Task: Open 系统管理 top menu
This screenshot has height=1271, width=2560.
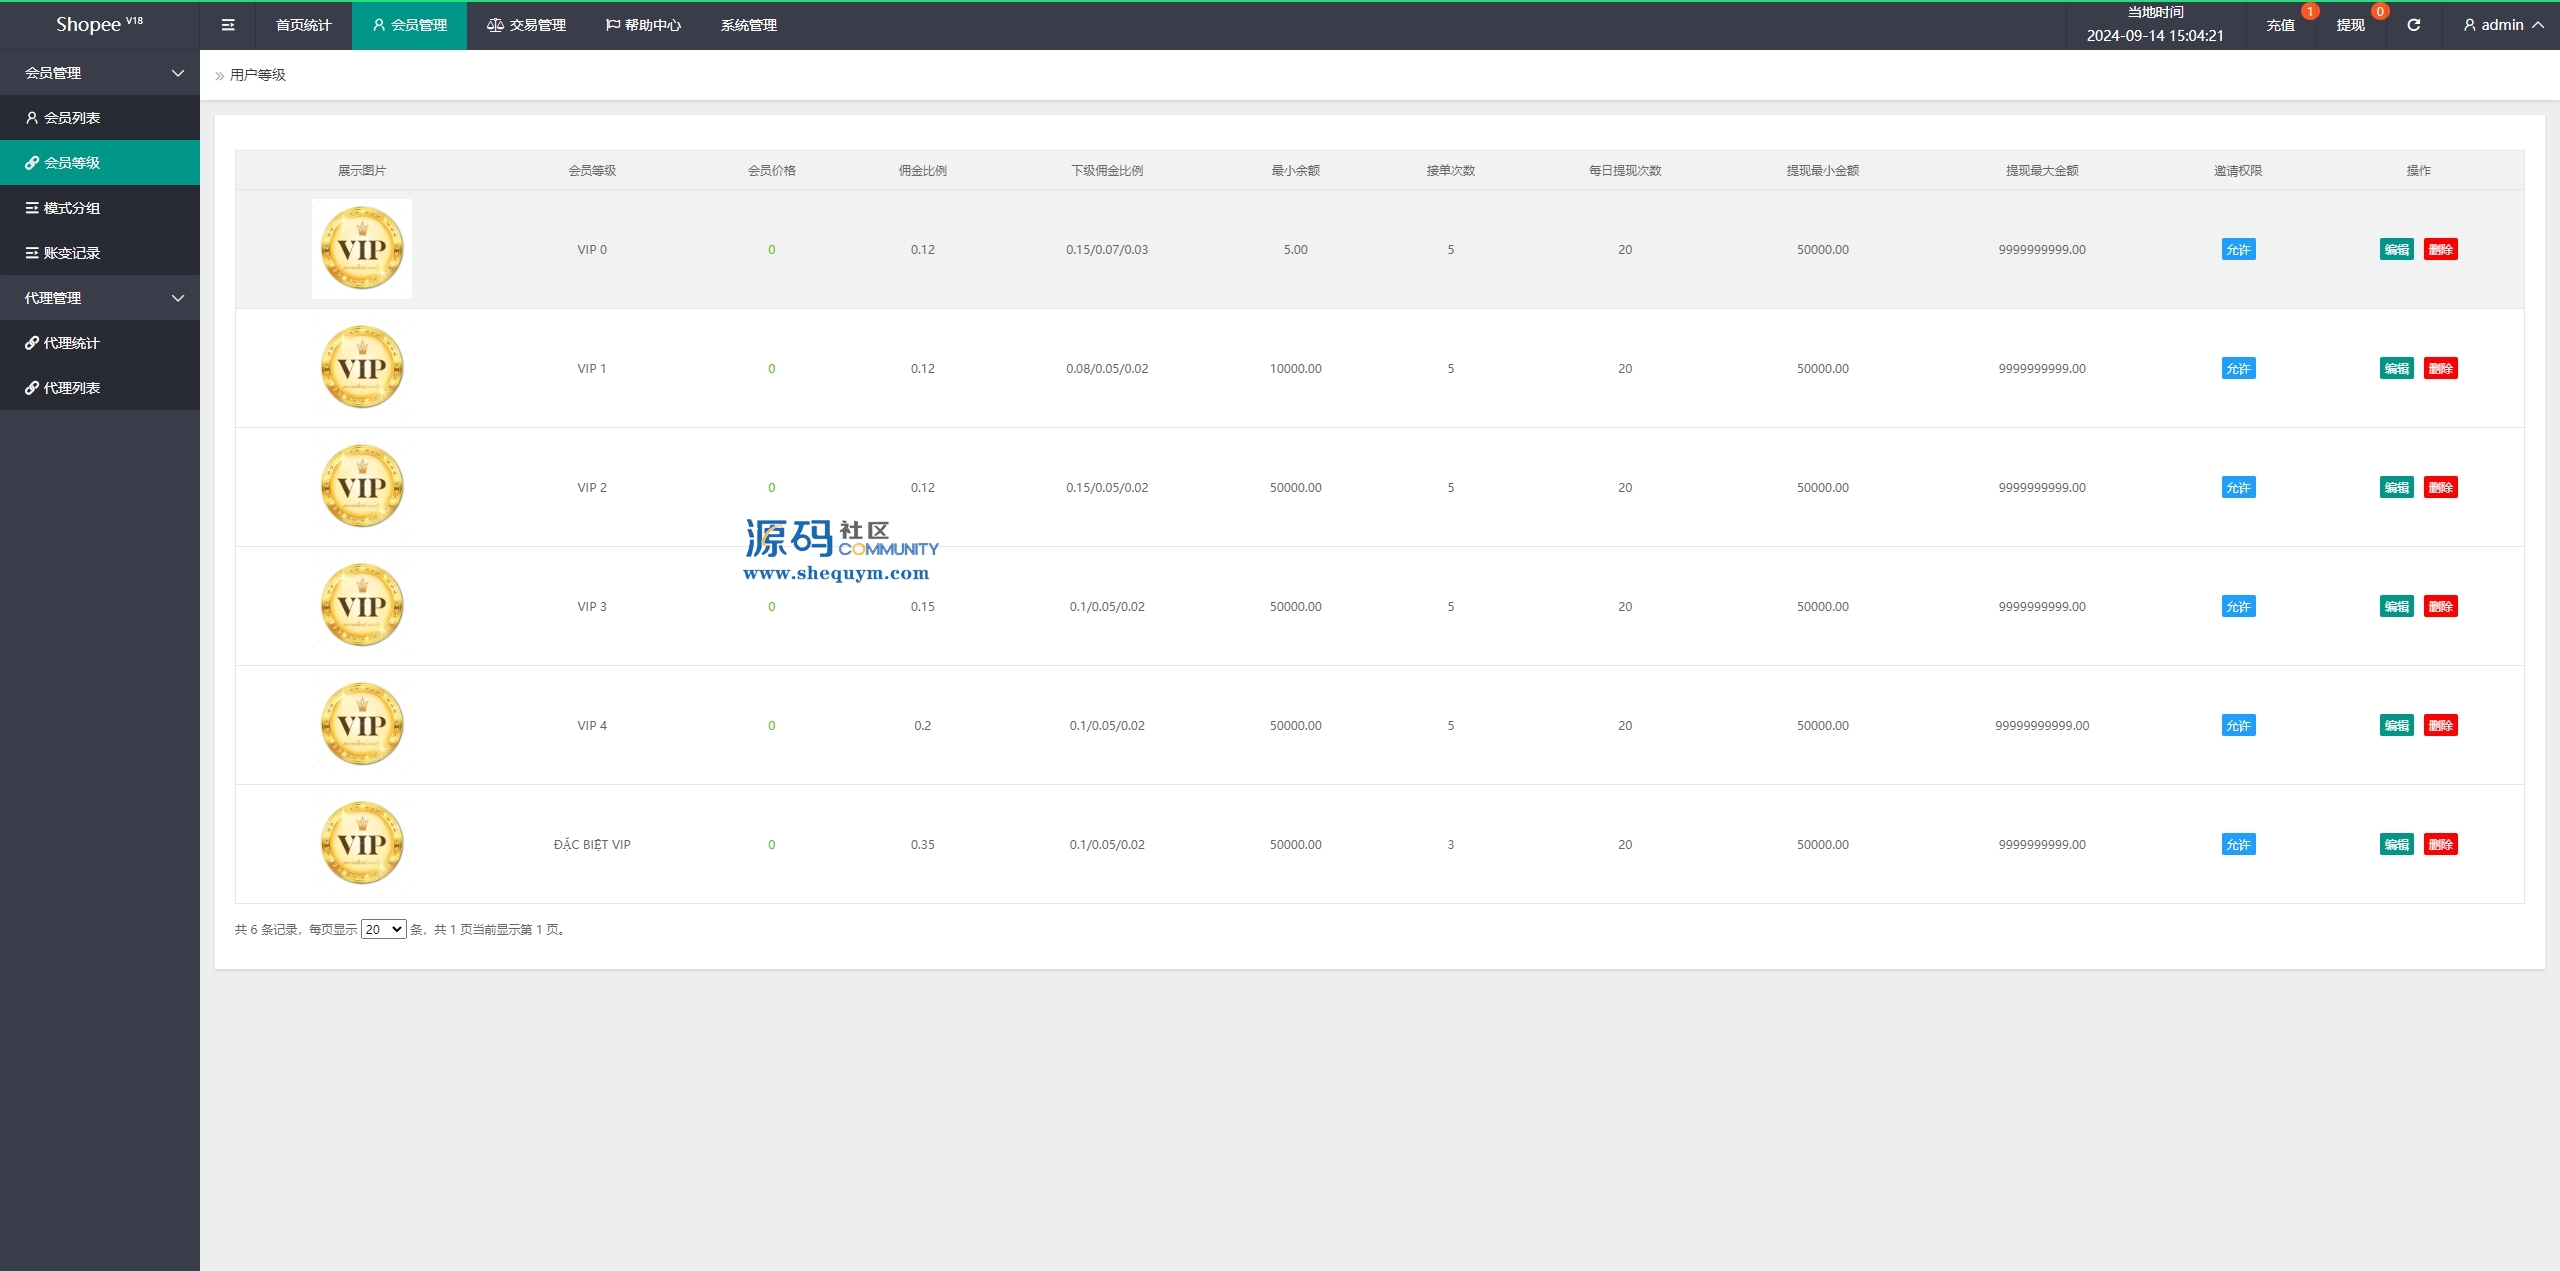Action: tap(748, 25)
